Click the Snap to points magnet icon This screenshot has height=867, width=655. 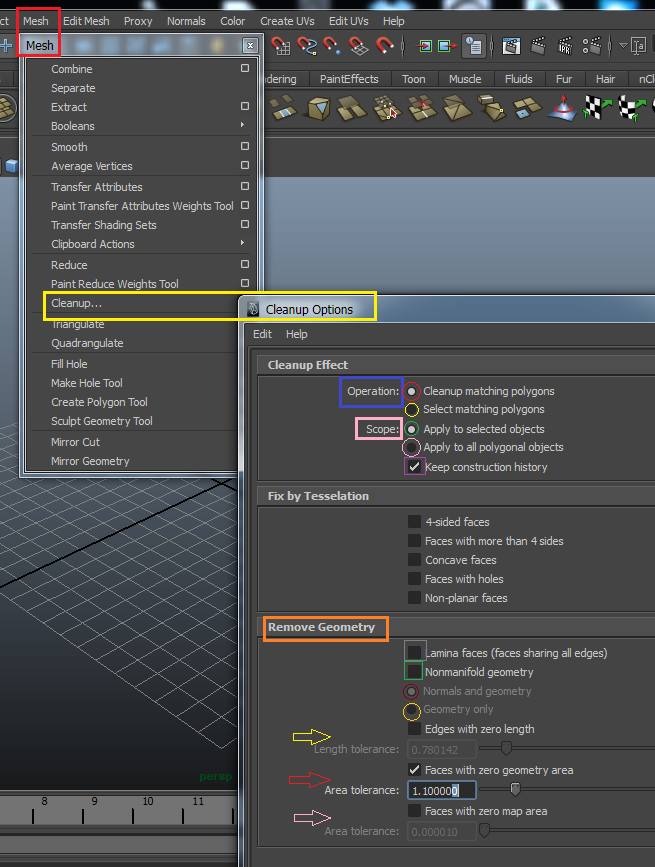[333, 45]
